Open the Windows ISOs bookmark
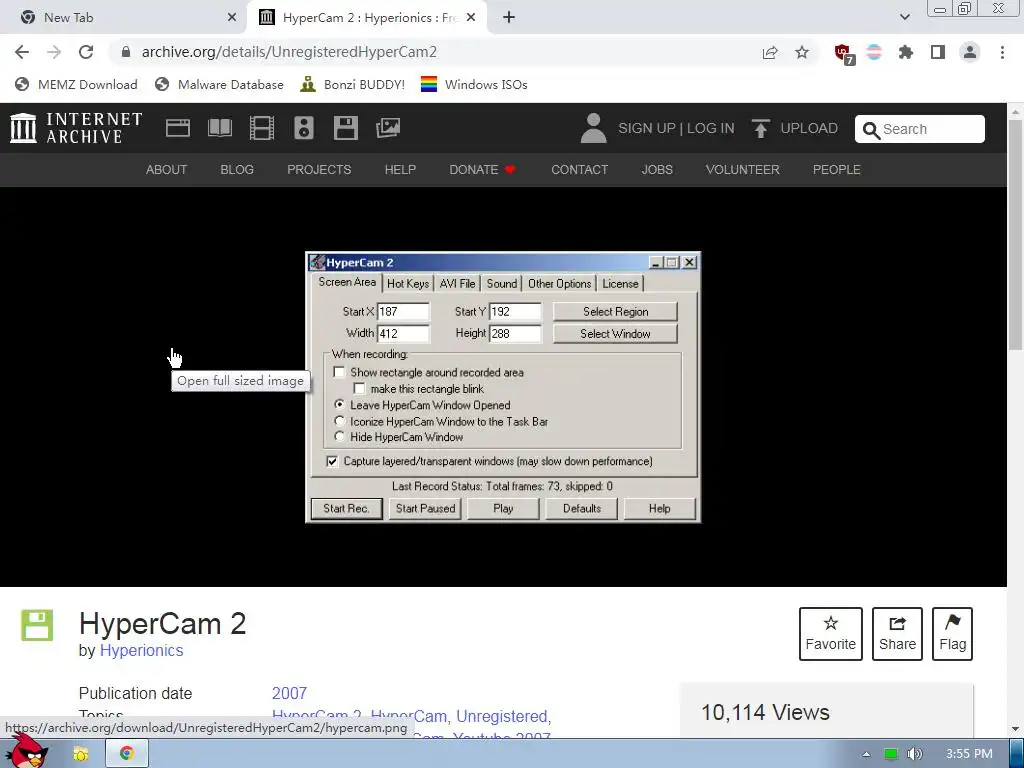The width and height of the screenshot is (1024, 768). (474, 84)
